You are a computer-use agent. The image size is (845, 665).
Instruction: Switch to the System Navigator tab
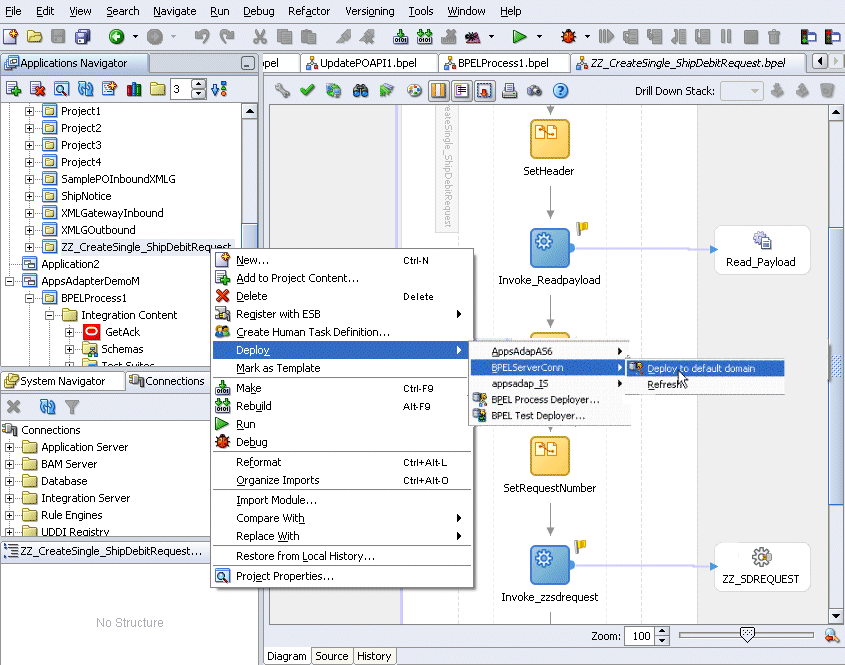62,381
